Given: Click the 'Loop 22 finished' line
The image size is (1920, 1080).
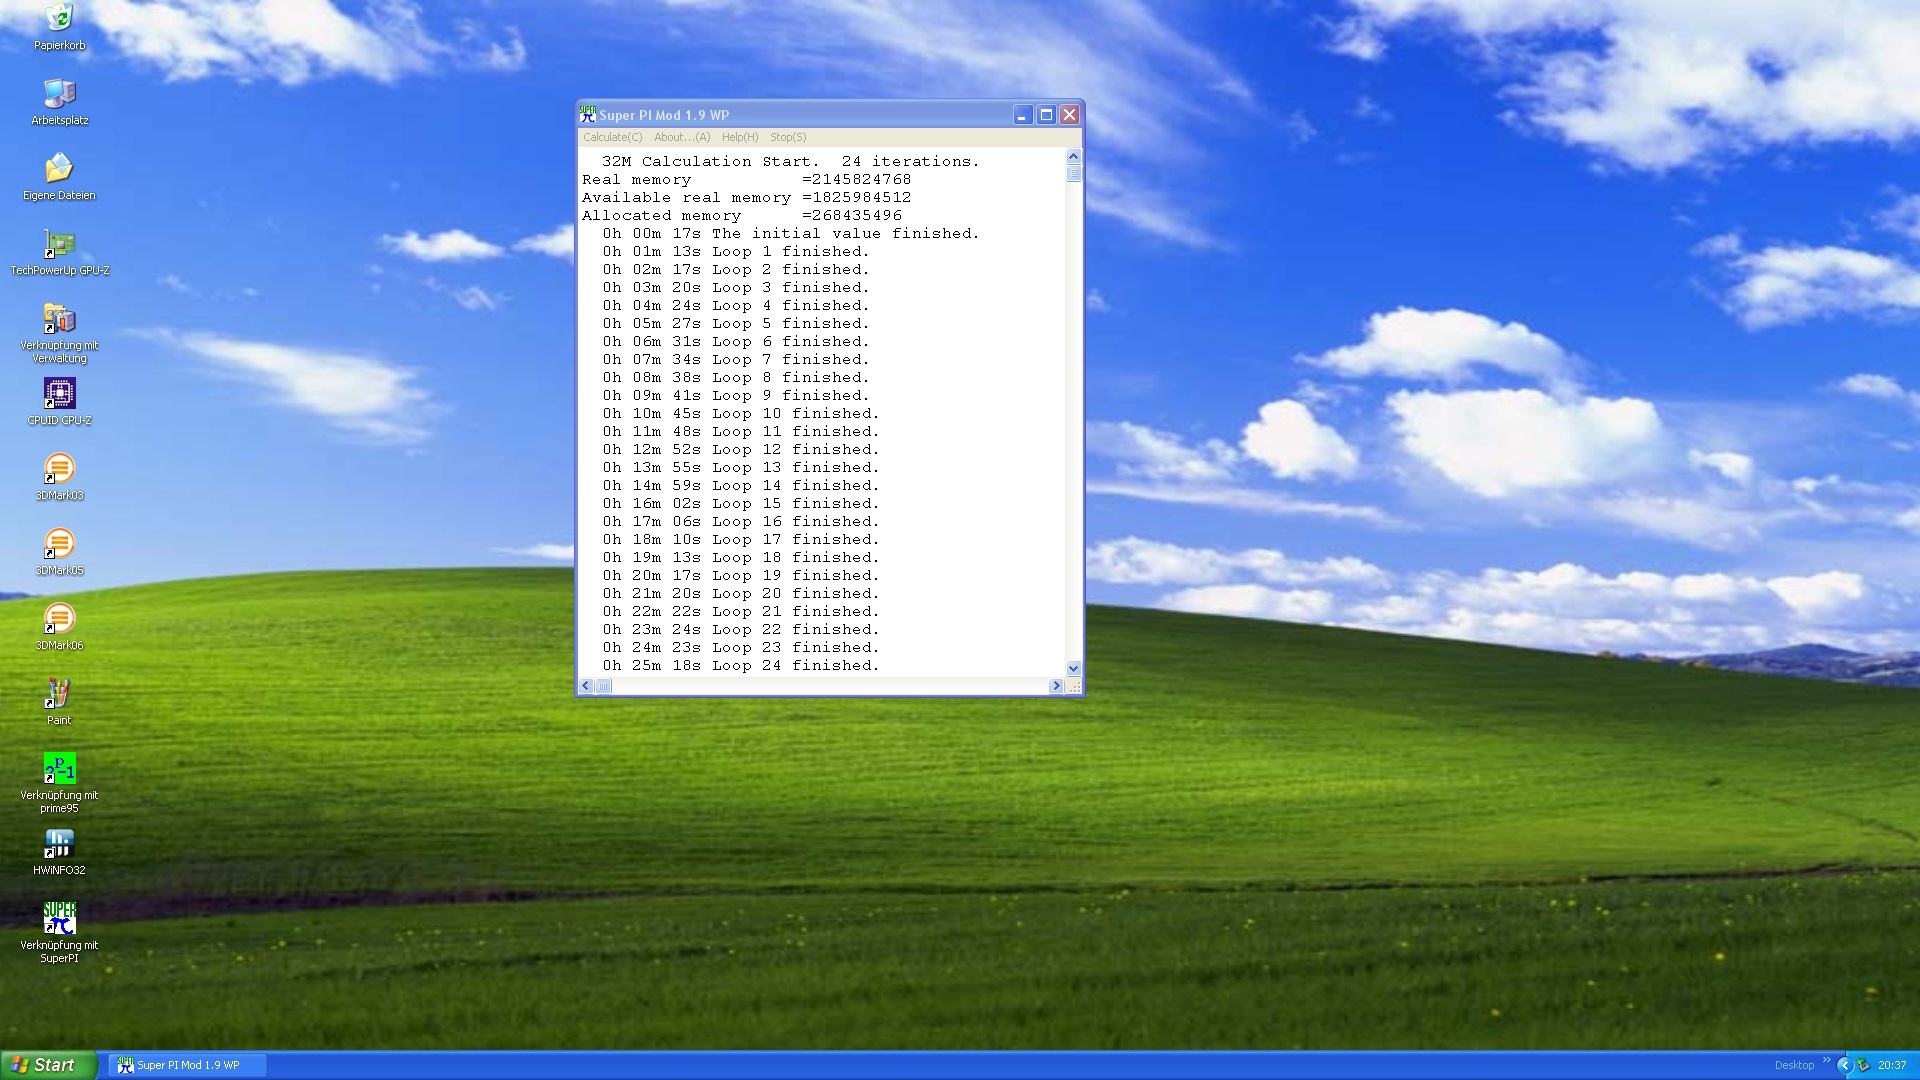Looking at the screenshot, I should pyautogui.click(x=741, y=629).
